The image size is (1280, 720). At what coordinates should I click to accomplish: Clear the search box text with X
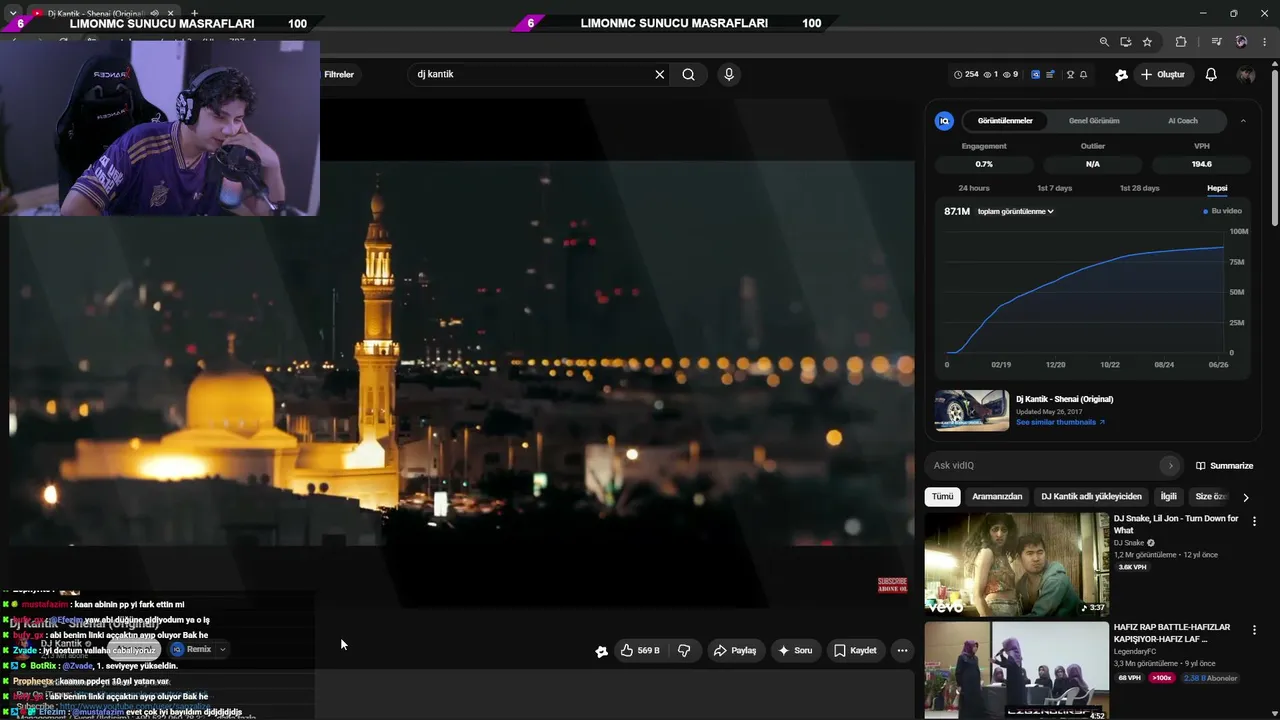coord(660,74)
